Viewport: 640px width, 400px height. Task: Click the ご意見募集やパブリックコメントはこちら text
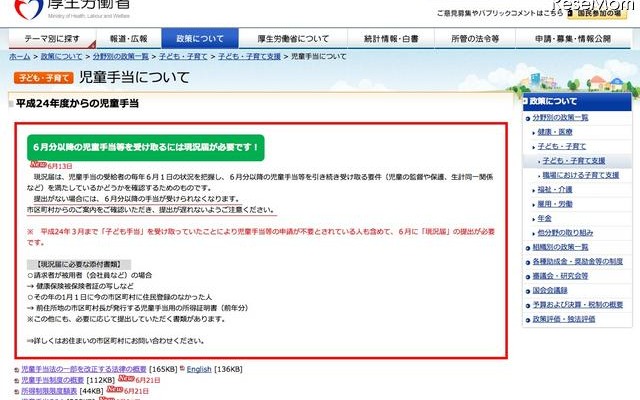pos(500,13)
